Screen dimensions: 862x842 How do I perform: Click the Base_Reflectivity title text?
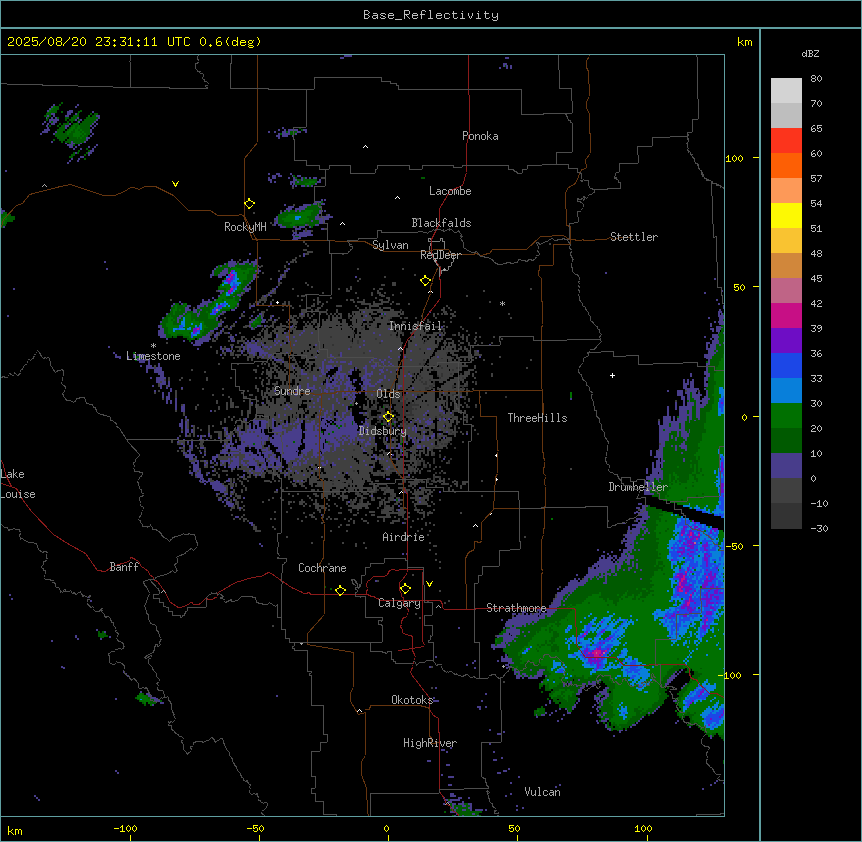[x=431, y=15]
